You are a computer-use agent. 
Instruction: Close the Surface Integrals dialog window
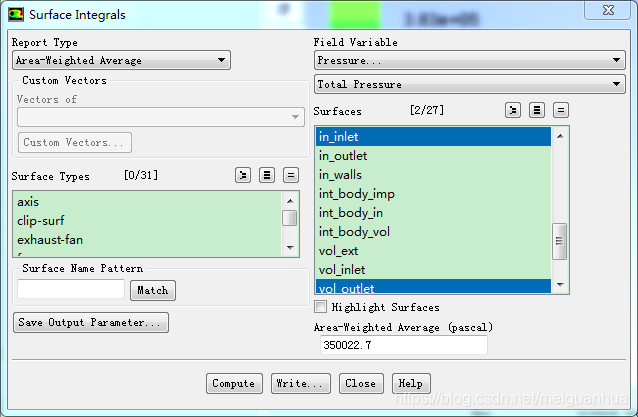608,10
